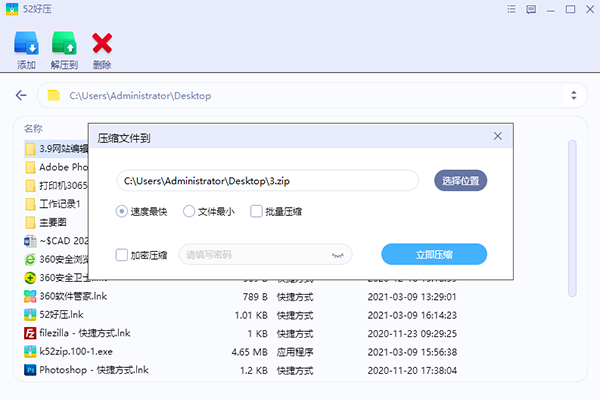600x400 pixels.
Task: Open the list menu icon in title bar
Action: [x=511, y=9]
